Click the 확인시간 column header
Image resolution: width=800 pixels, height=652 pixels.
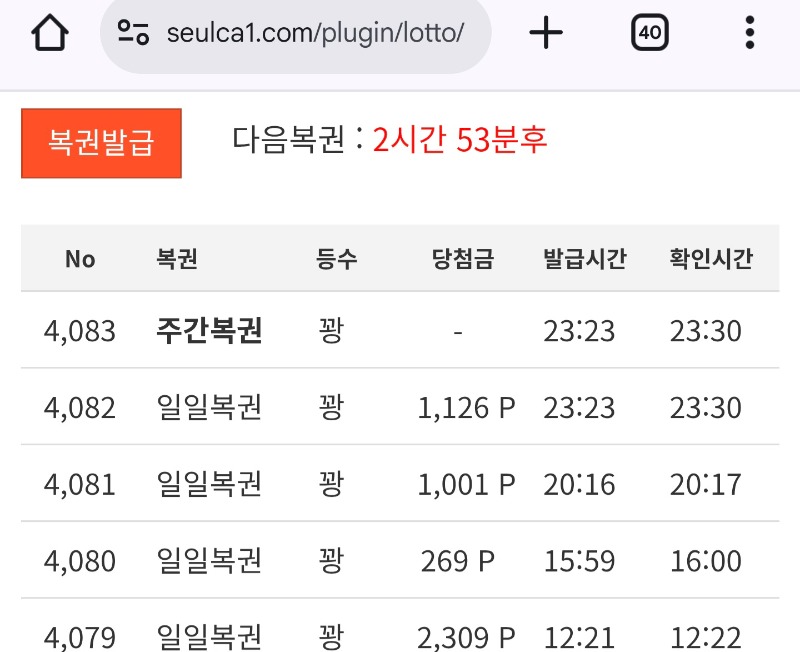(711, 259)
